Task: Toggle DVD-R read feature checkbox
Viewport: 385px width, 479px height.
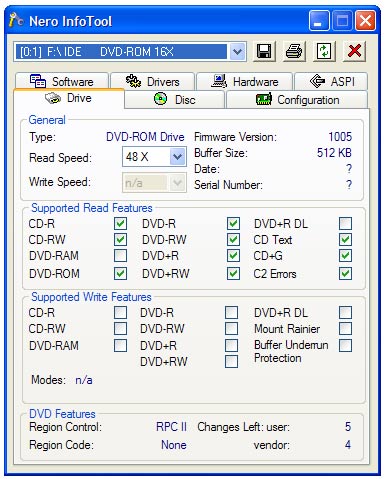Action: [x=233, y=223]
